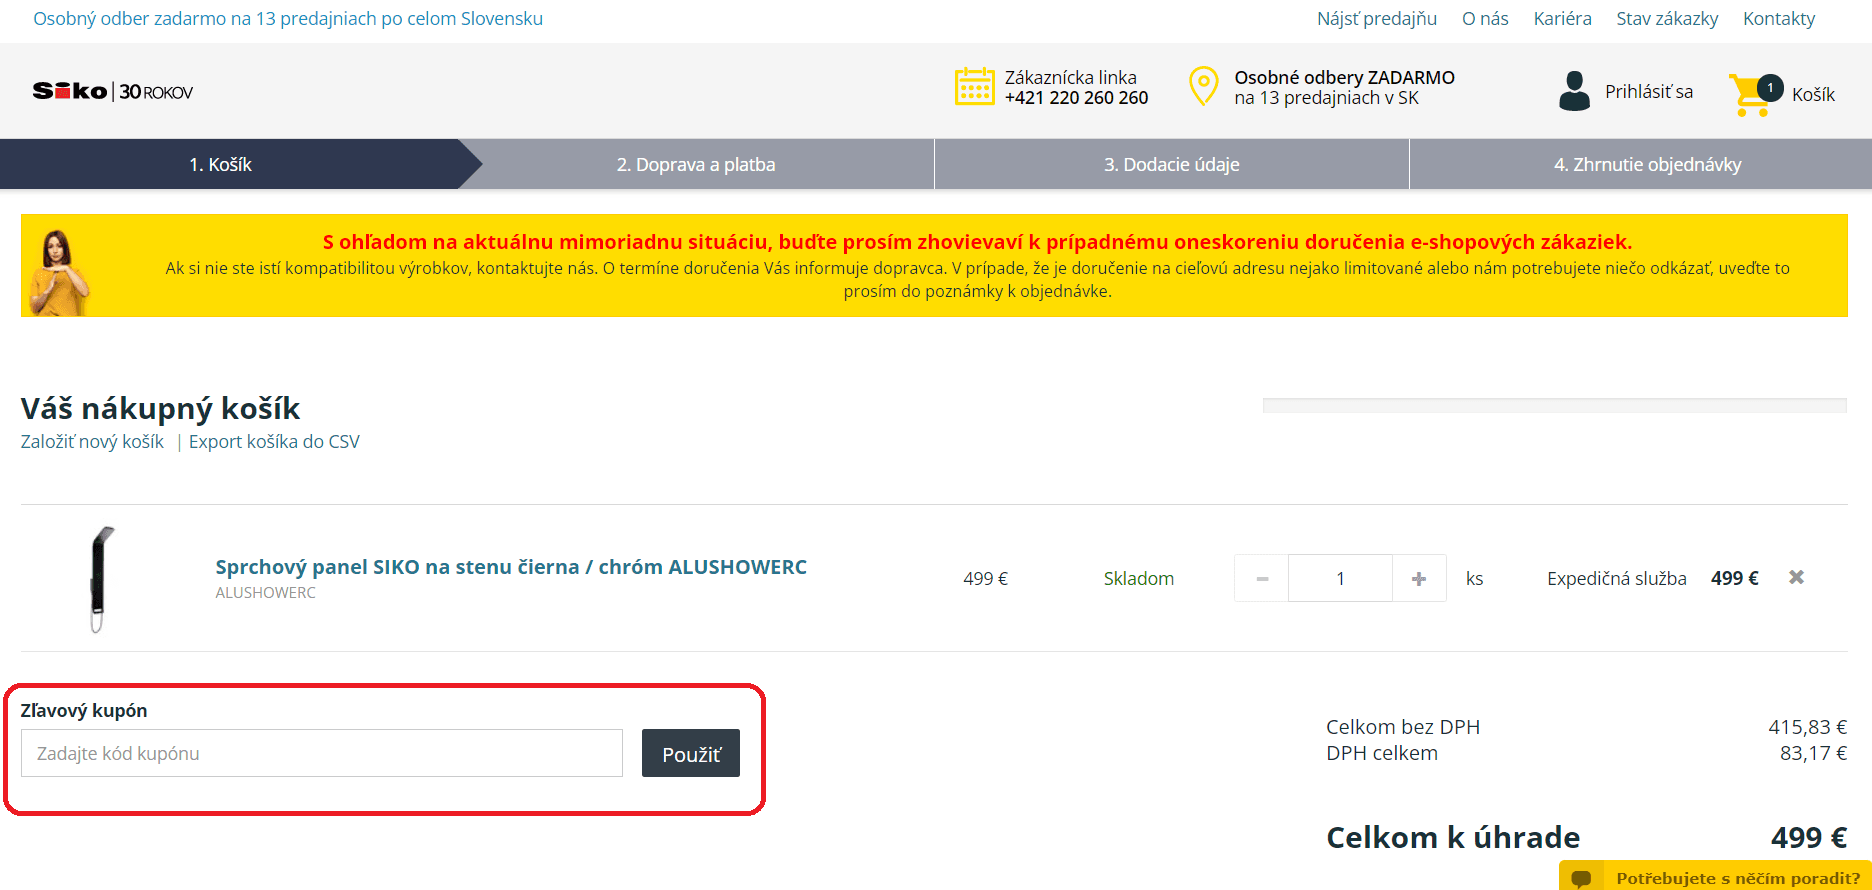Click the ks unit label
This screenshot has width=1872, height=890.
click(x=1474, y=579)
